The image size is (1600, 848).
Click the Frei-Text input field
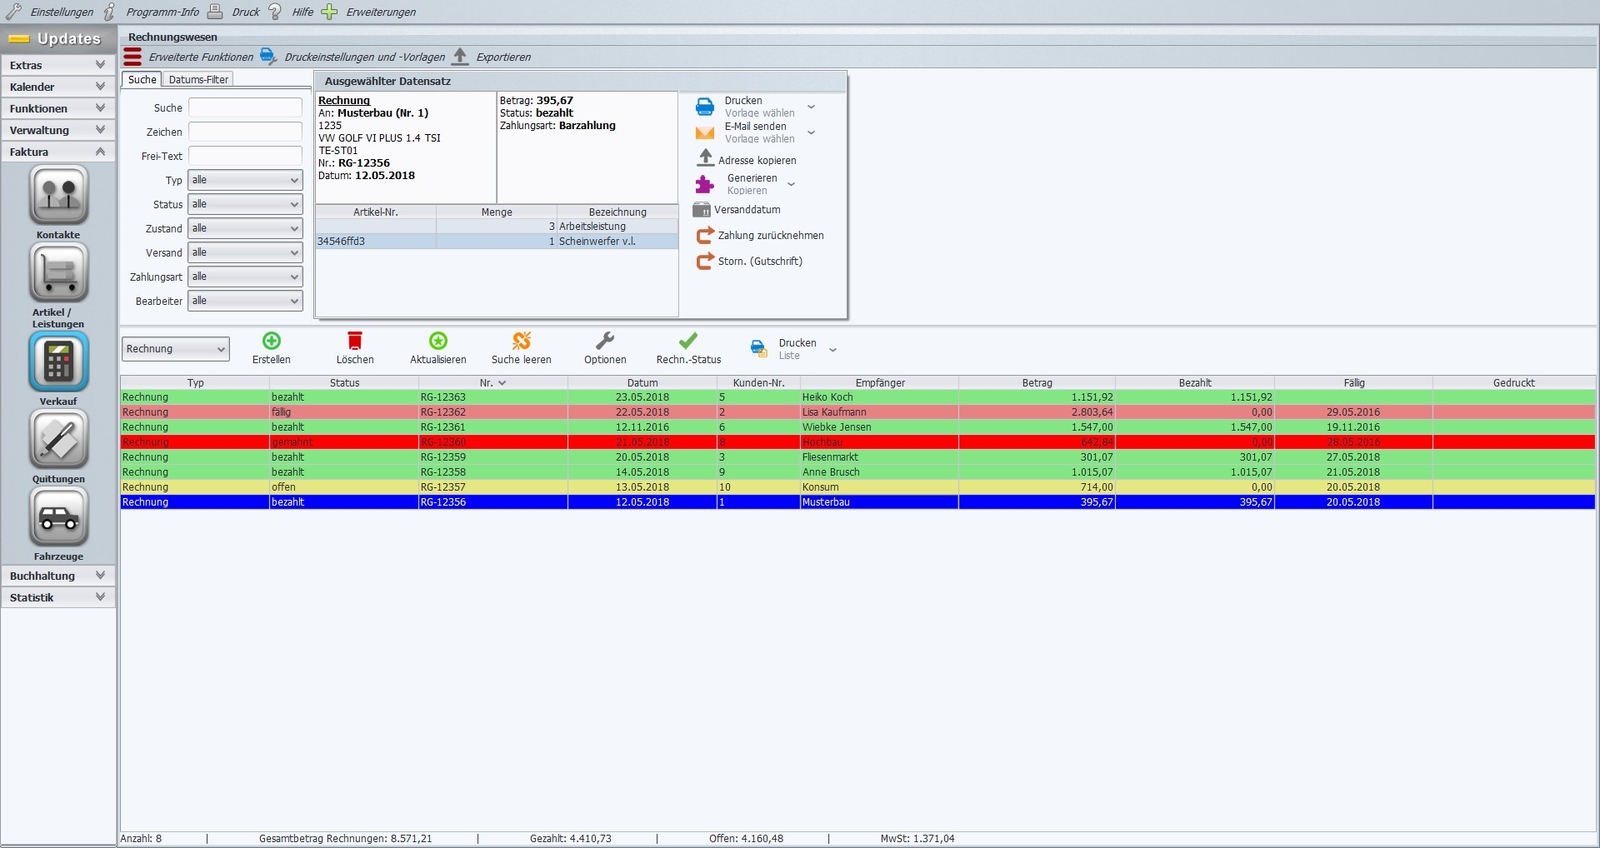245,155
